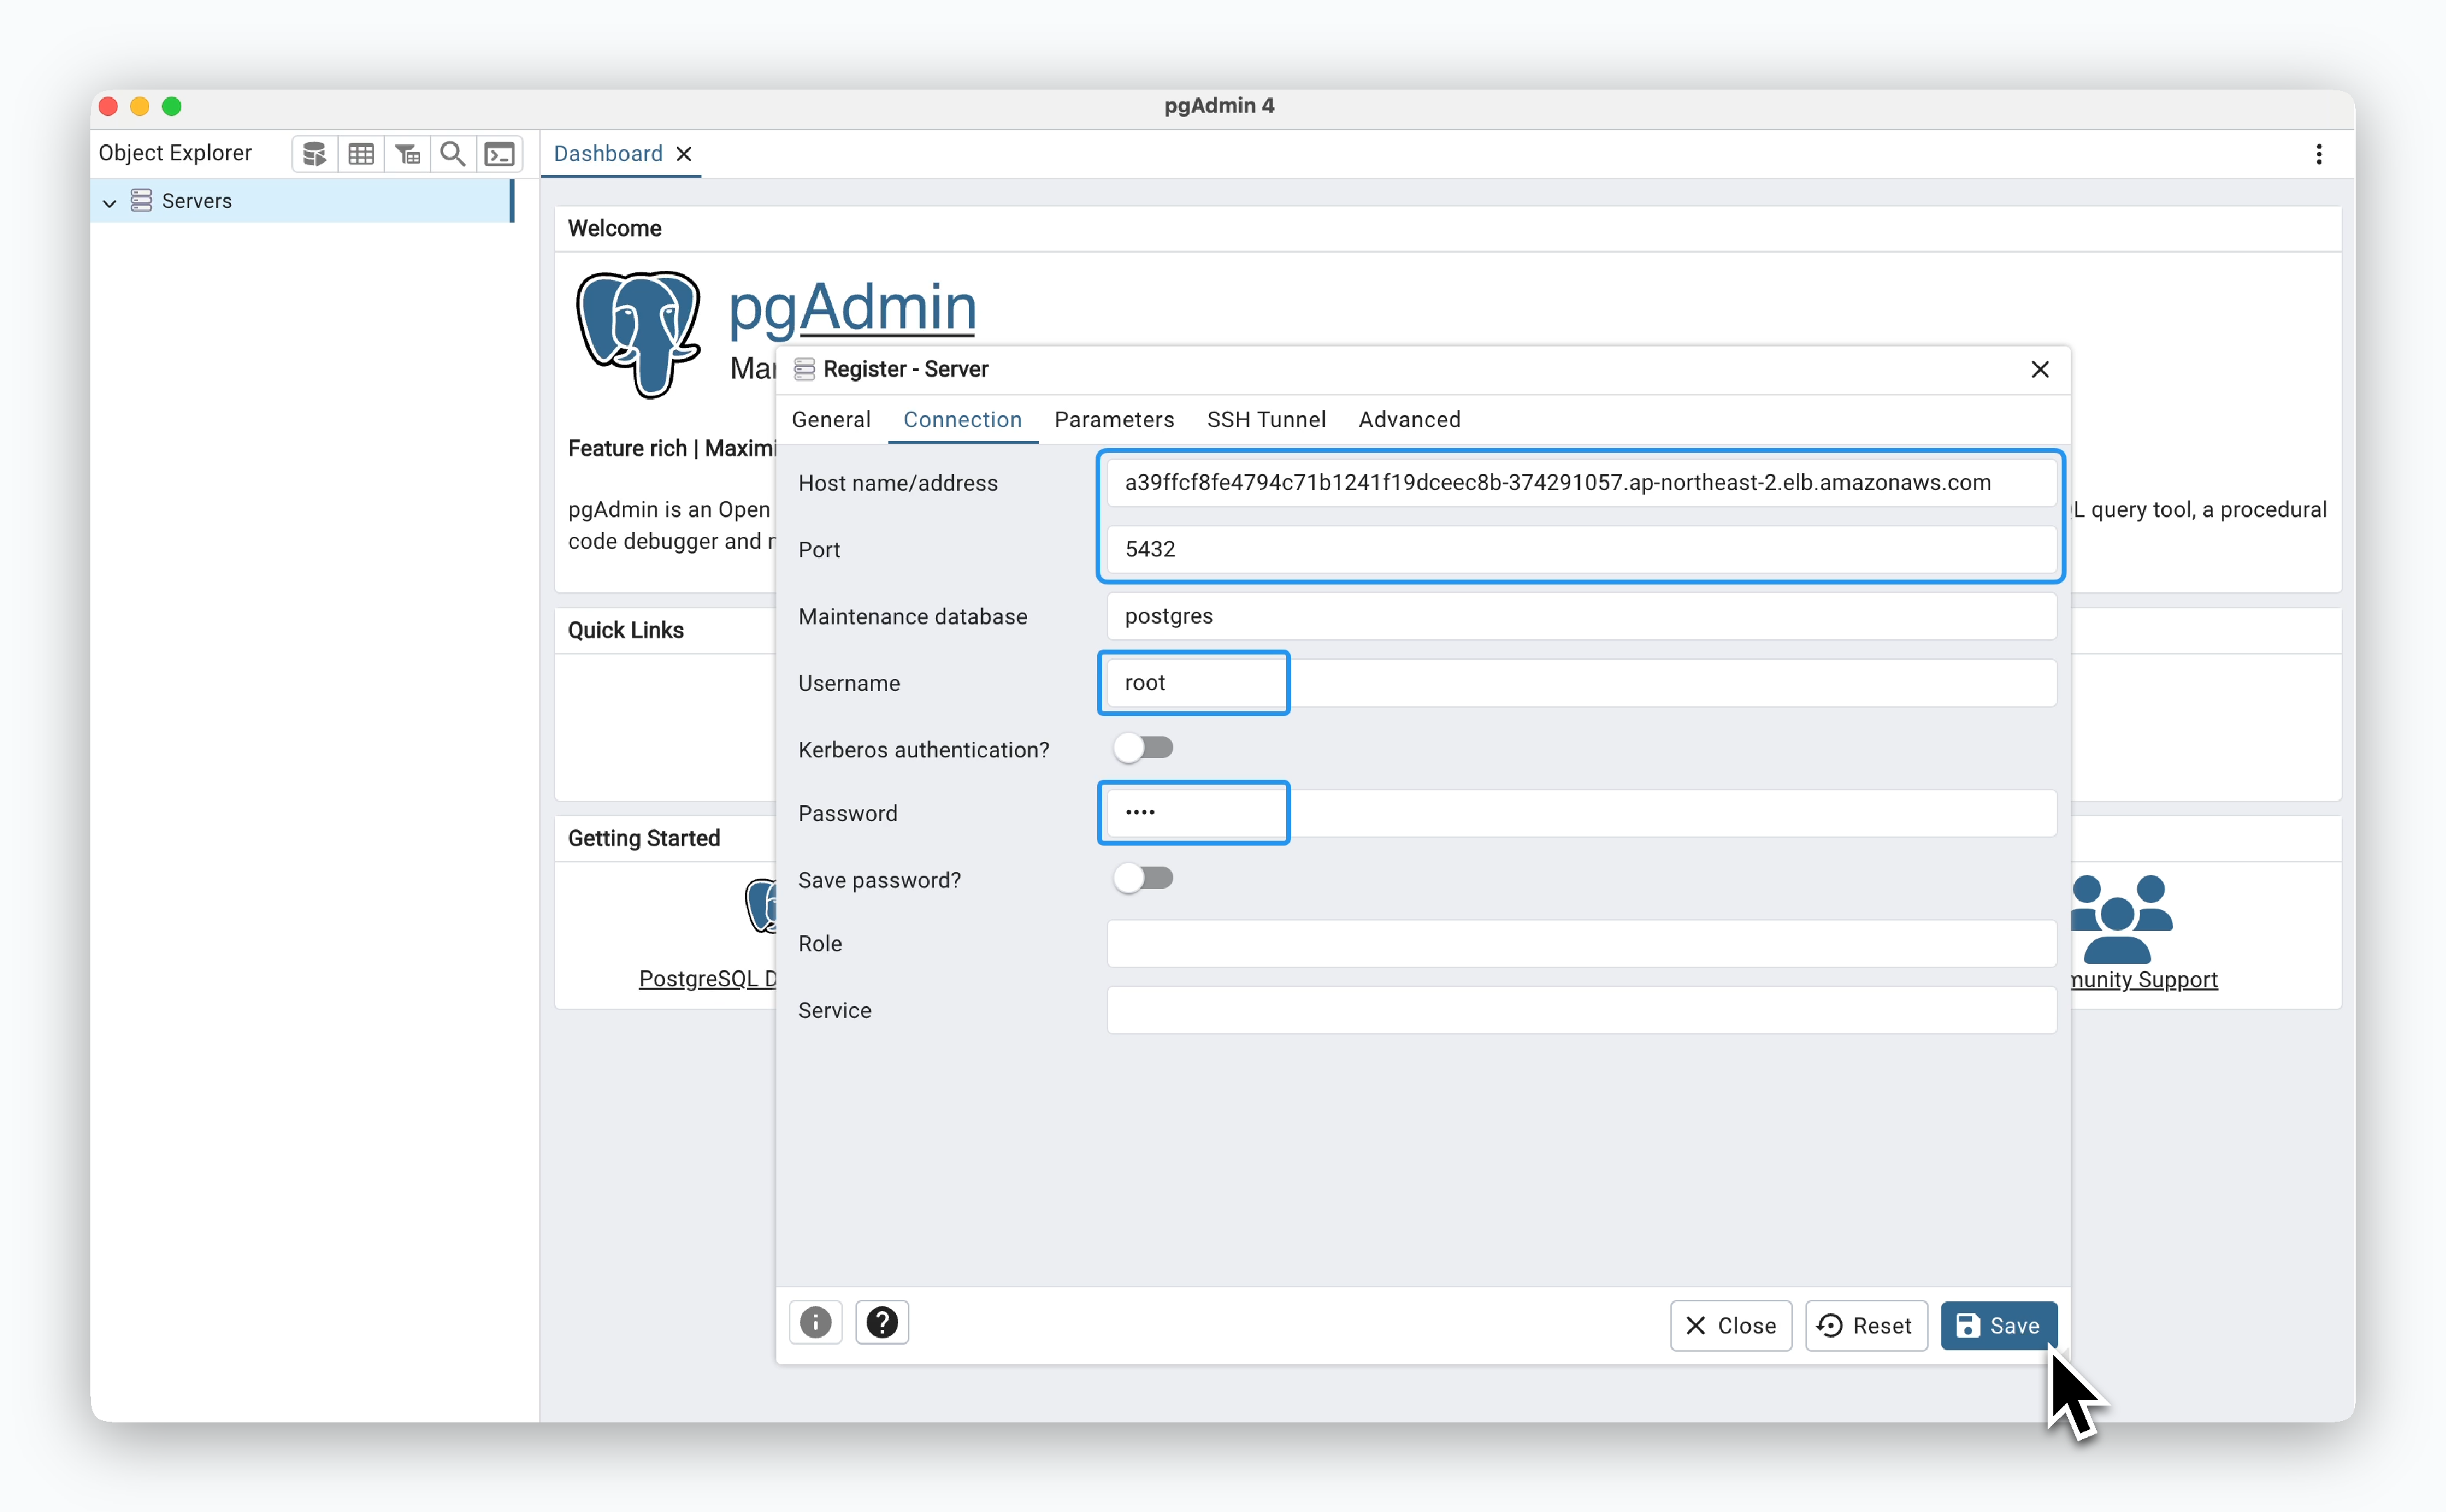
Task: Open the PSQL Tool terminal icon
Action: 499,154
